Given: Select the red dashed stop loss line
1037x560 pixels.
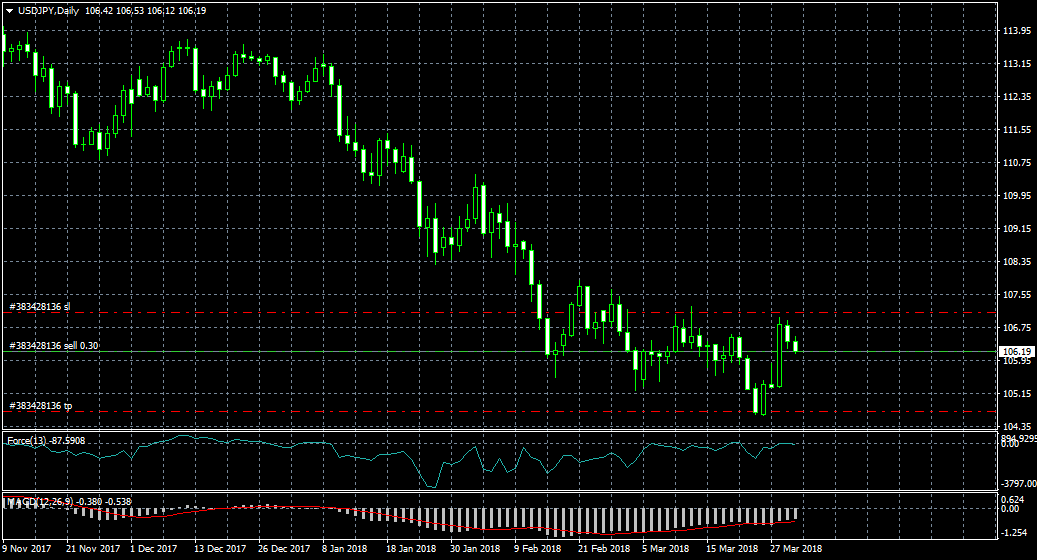Looking at the screenshot, I should (500, 312).
